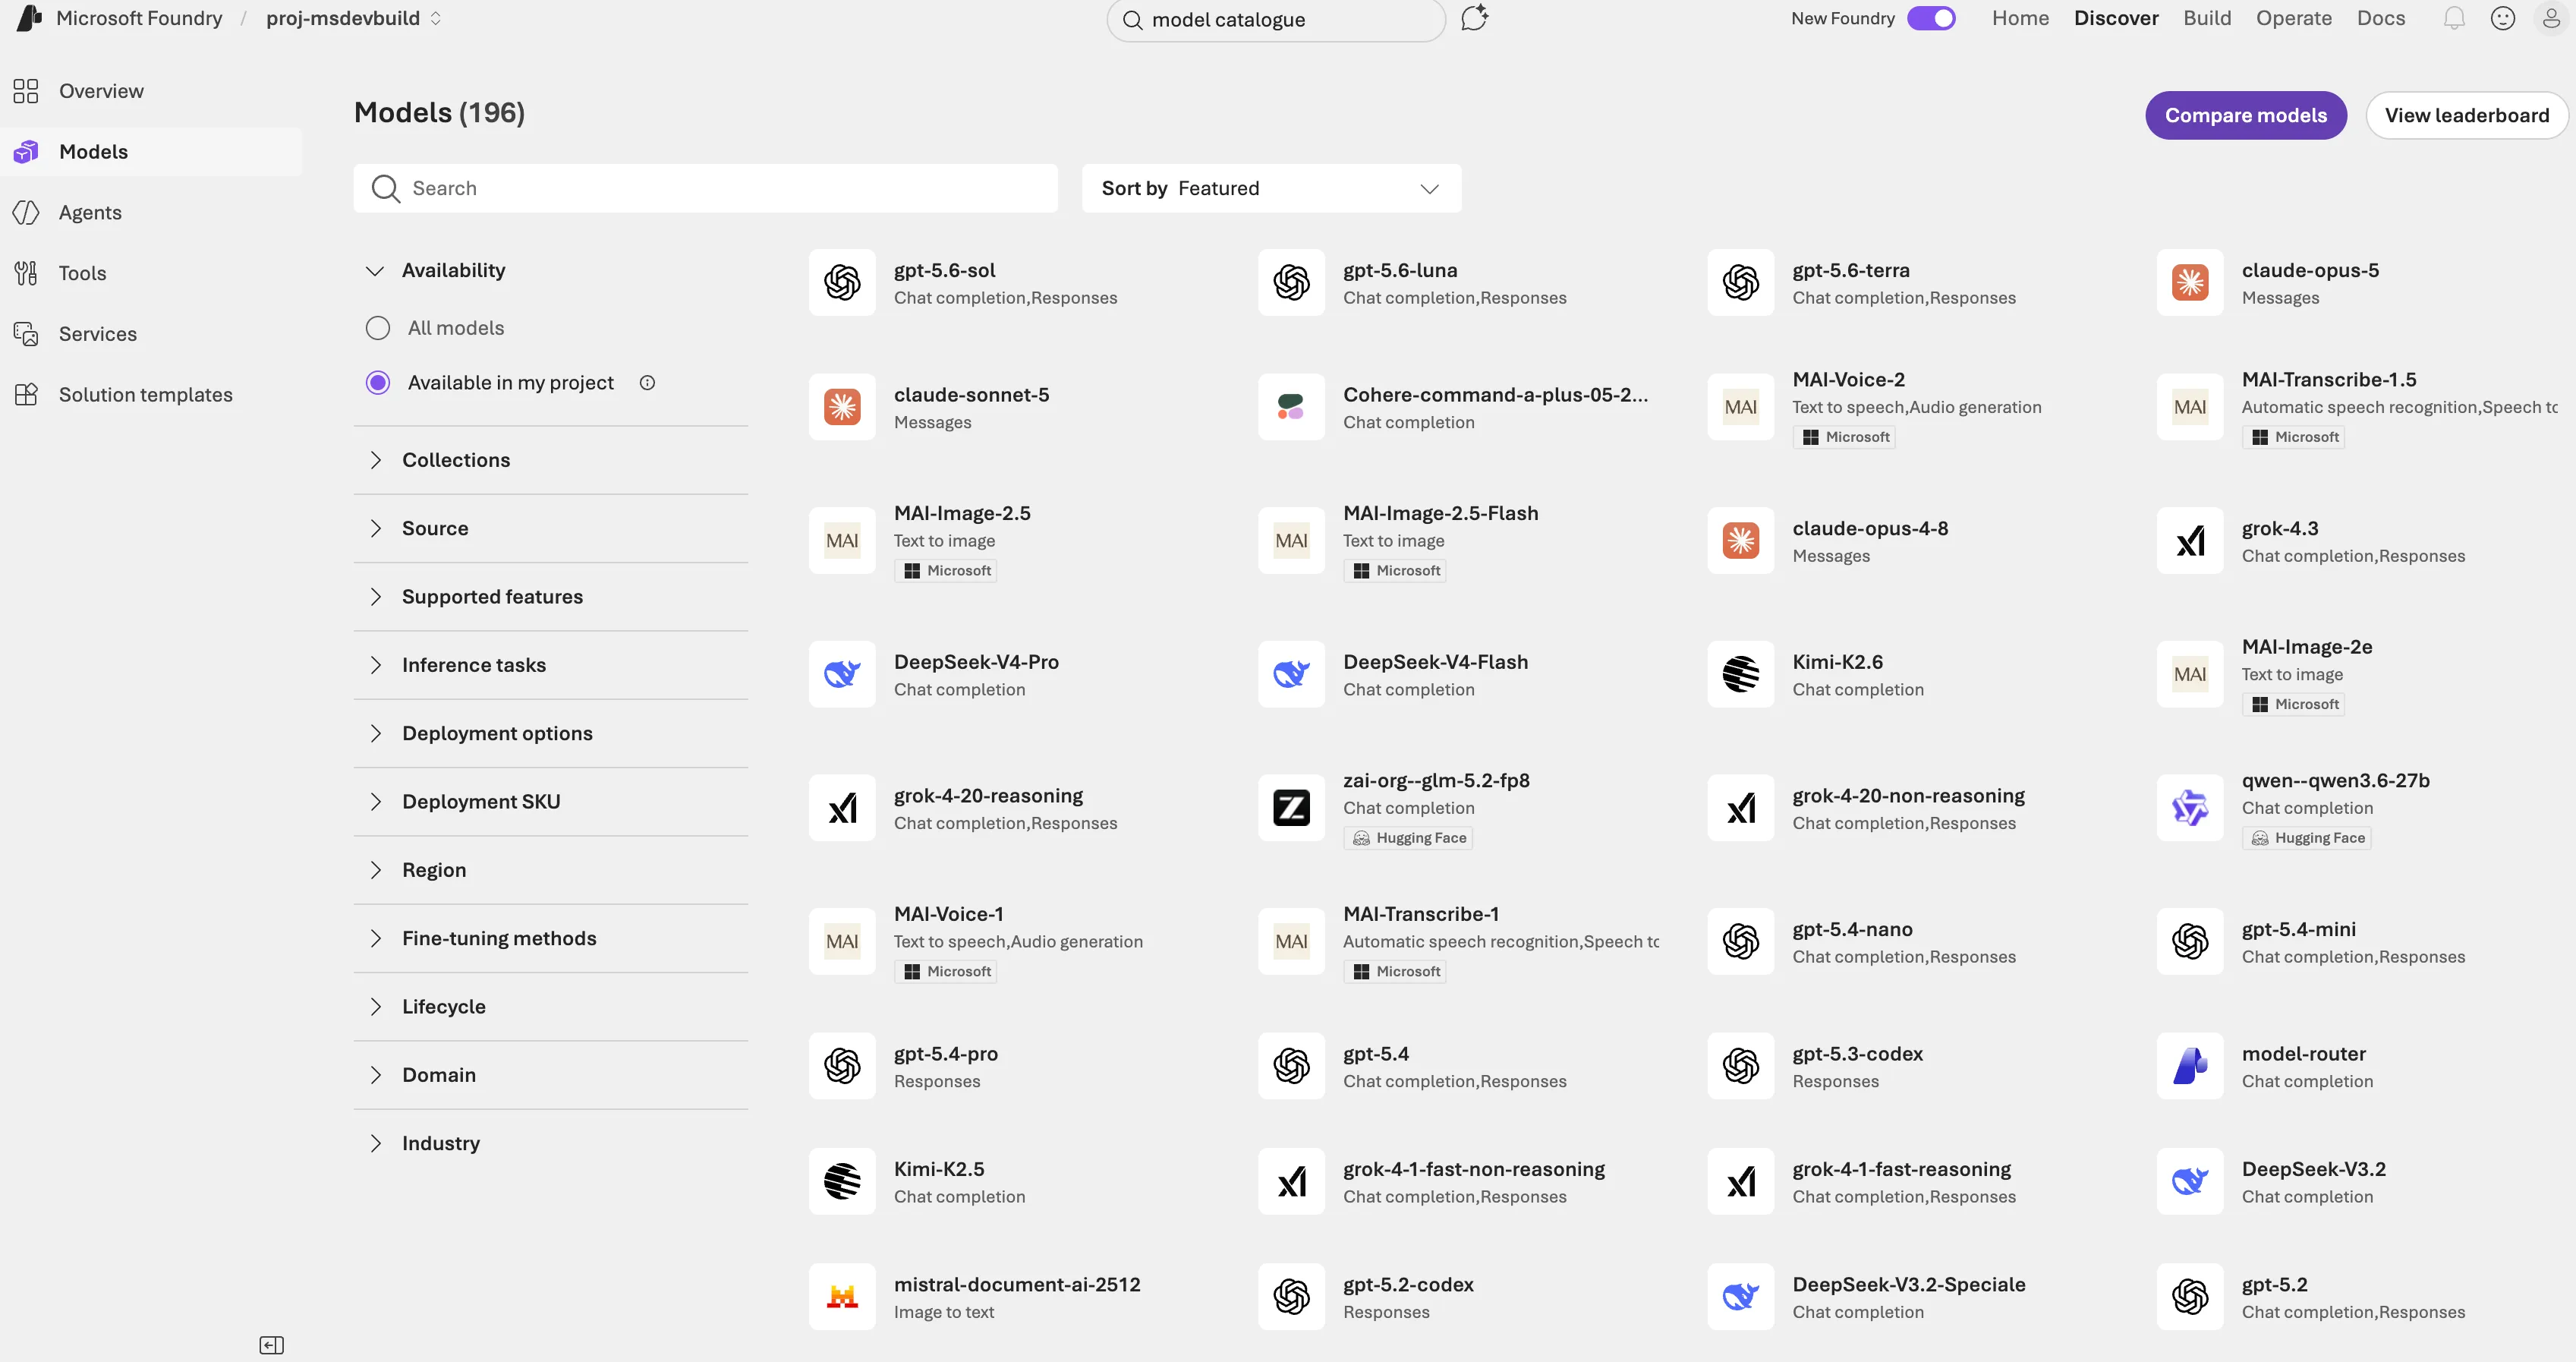The height and width of the screenshot is (1362, 2576).
Task: Click the Agents icon in sidebar
Action: pos(26,212)
